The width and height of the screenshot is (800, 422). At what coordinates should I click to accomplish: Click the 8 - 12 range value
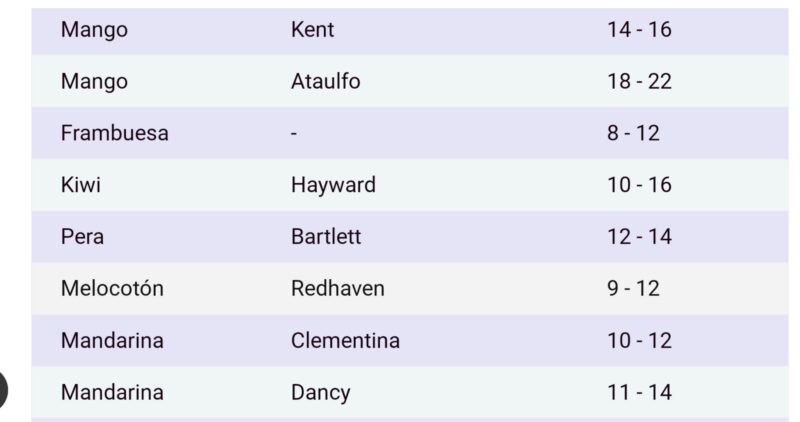coord(633,133)
